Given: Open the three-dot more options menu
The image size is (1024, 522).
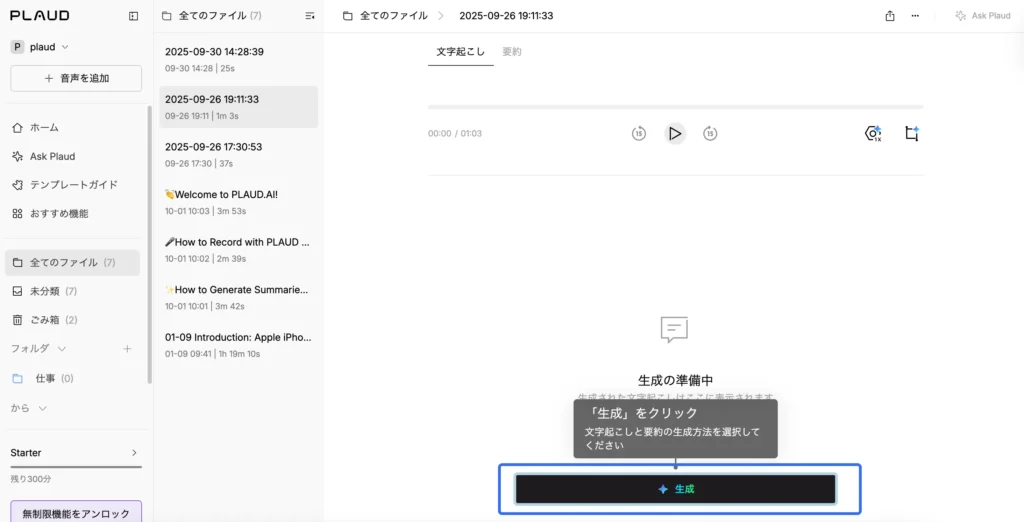Looking at the screenshot, I should [x=915, y=16].
